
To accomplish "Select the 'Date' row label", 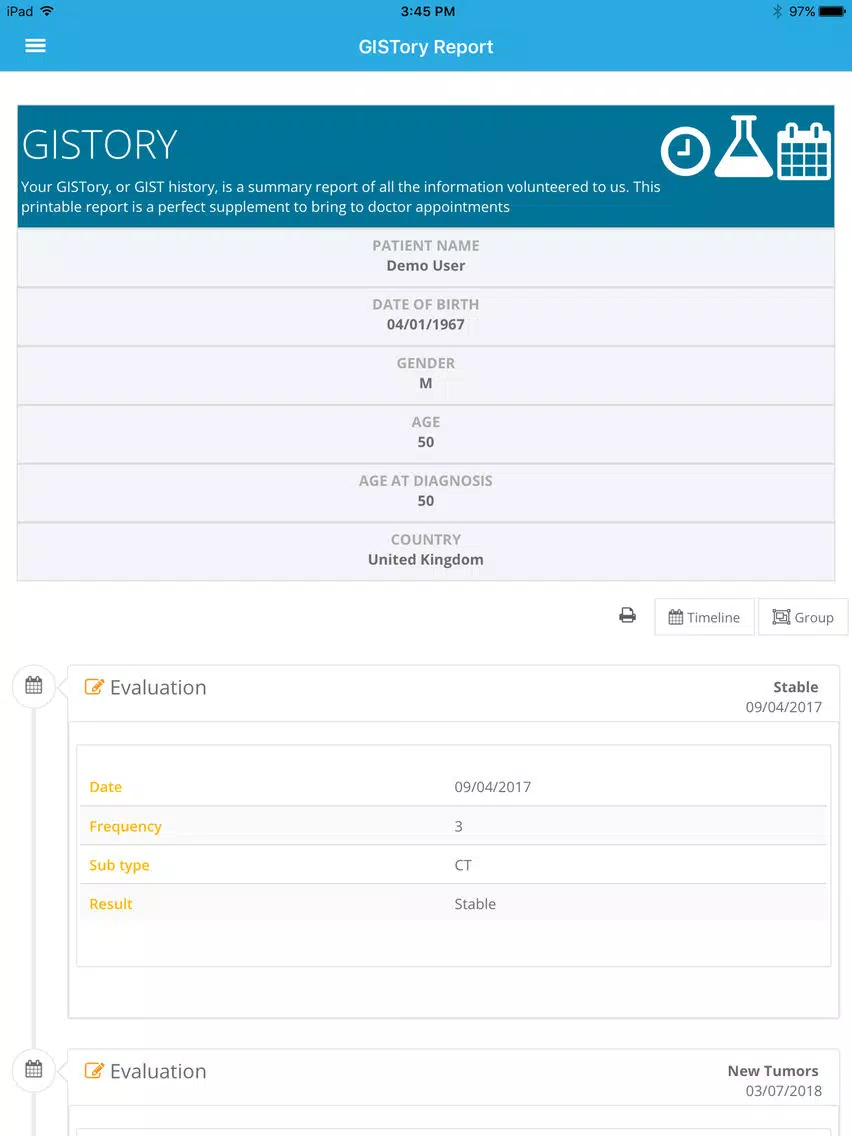I will [x=106, y=787].
